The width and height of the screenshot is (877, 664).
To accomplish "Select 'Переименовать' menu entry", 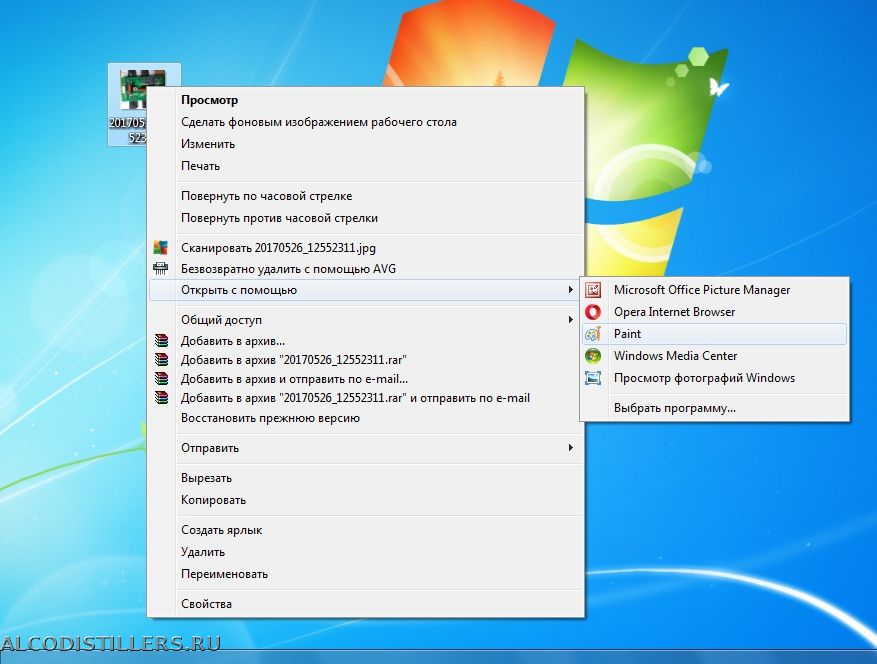I will pyautogui.click(x=224, y=574).
